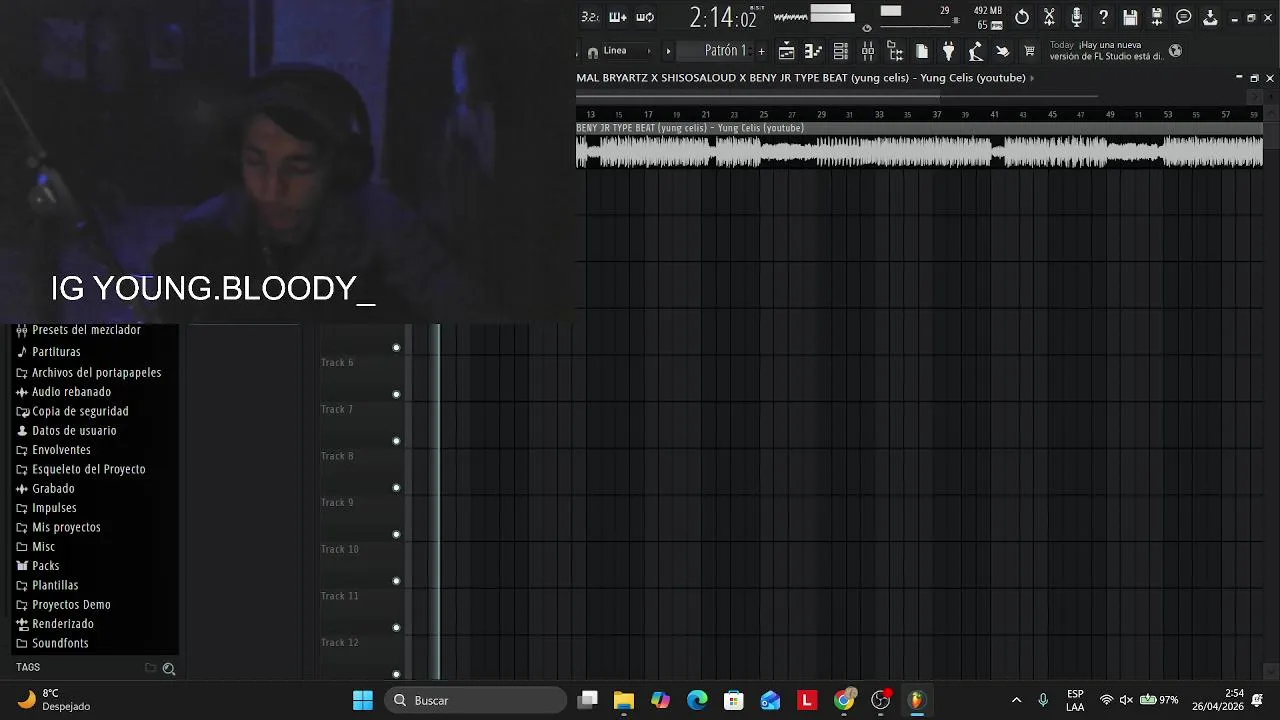Open the help question mark icon
Image resolution: width=1280 pixels, height=720 pixels.
coord(1103,17)
